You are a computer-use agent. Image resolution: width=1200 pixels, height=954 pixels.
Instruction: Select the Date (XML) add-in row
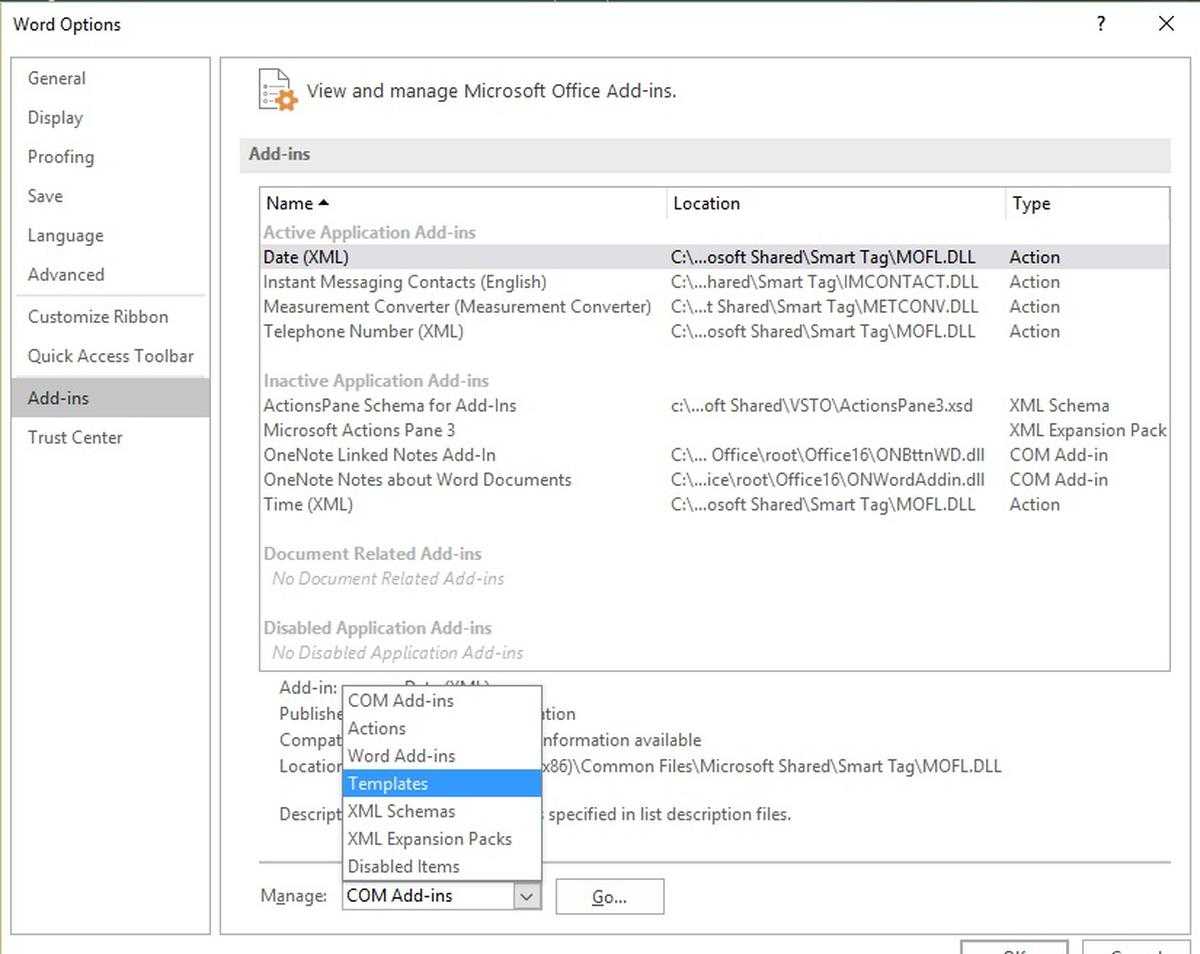[306, 257]
